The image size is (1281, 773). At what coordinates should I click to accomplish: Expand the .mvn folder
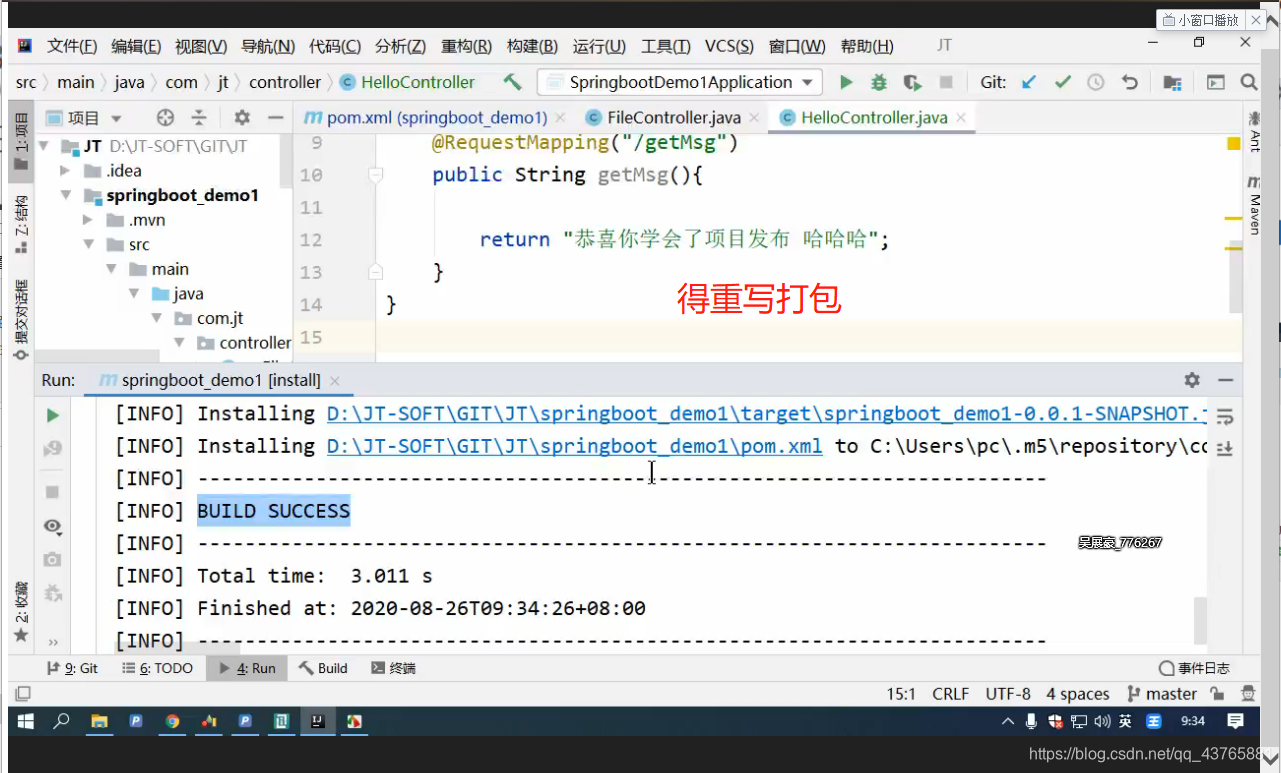[x=88, y=220]
